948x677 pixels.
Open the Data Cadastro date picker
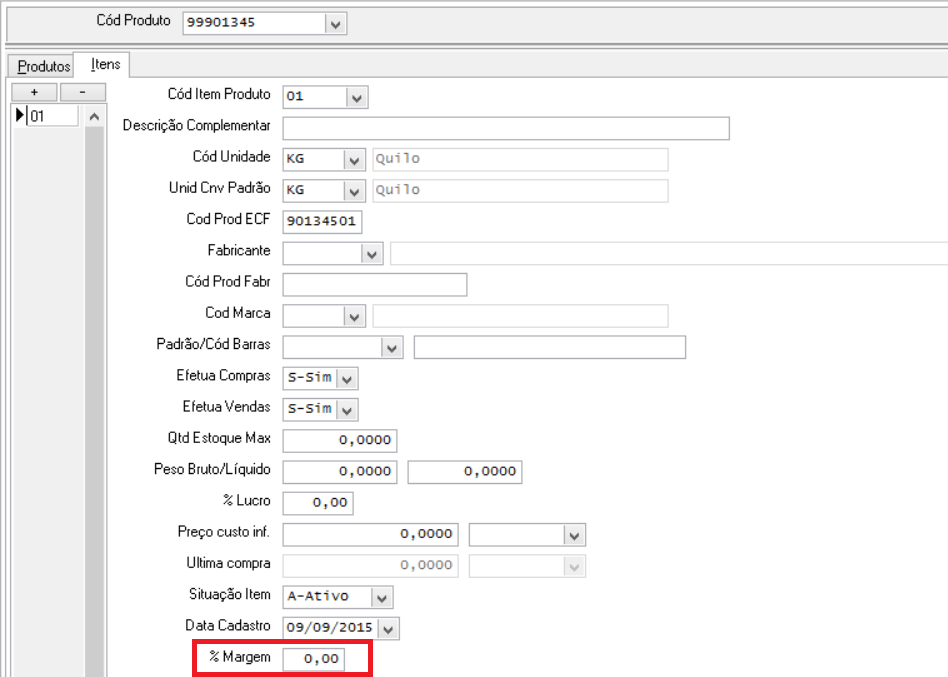coord(388,628)
